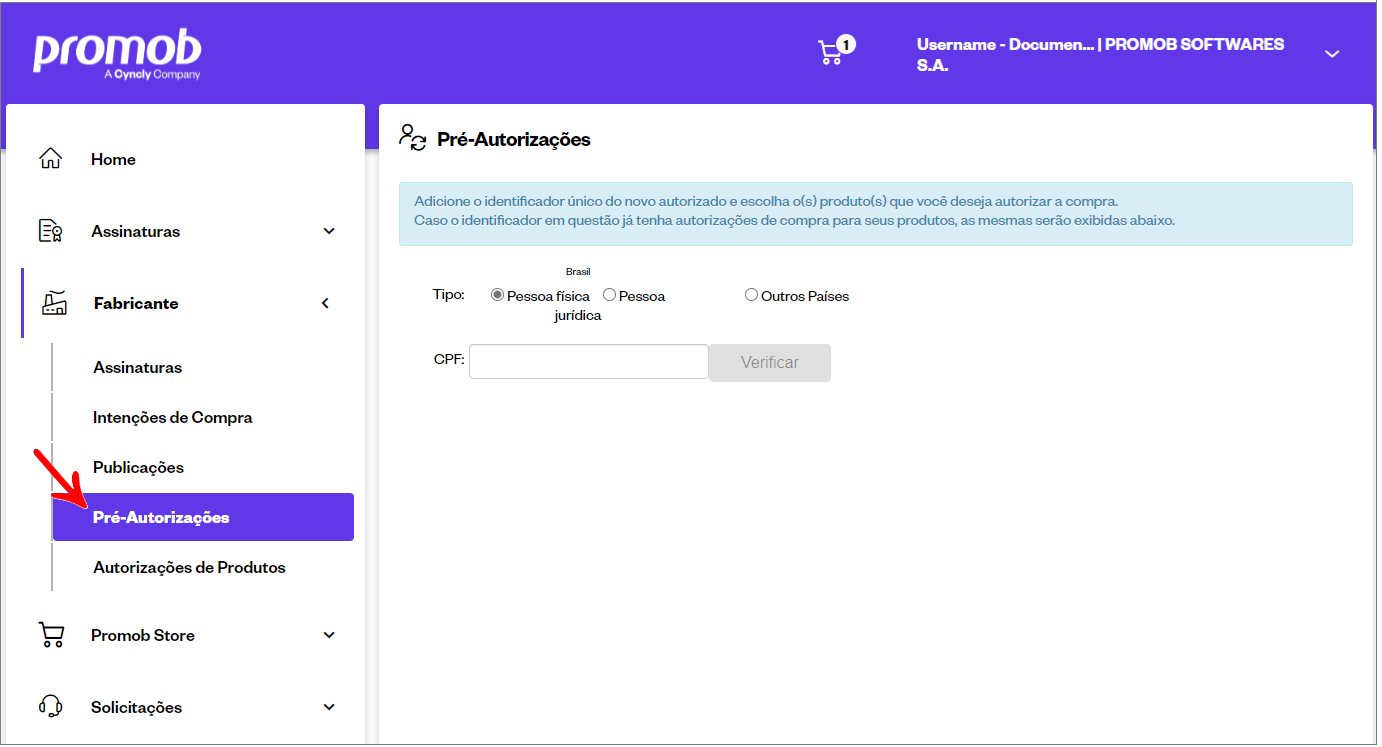
Task: Select the Pré-Autorizações submenu item
Action: [203, 517]
